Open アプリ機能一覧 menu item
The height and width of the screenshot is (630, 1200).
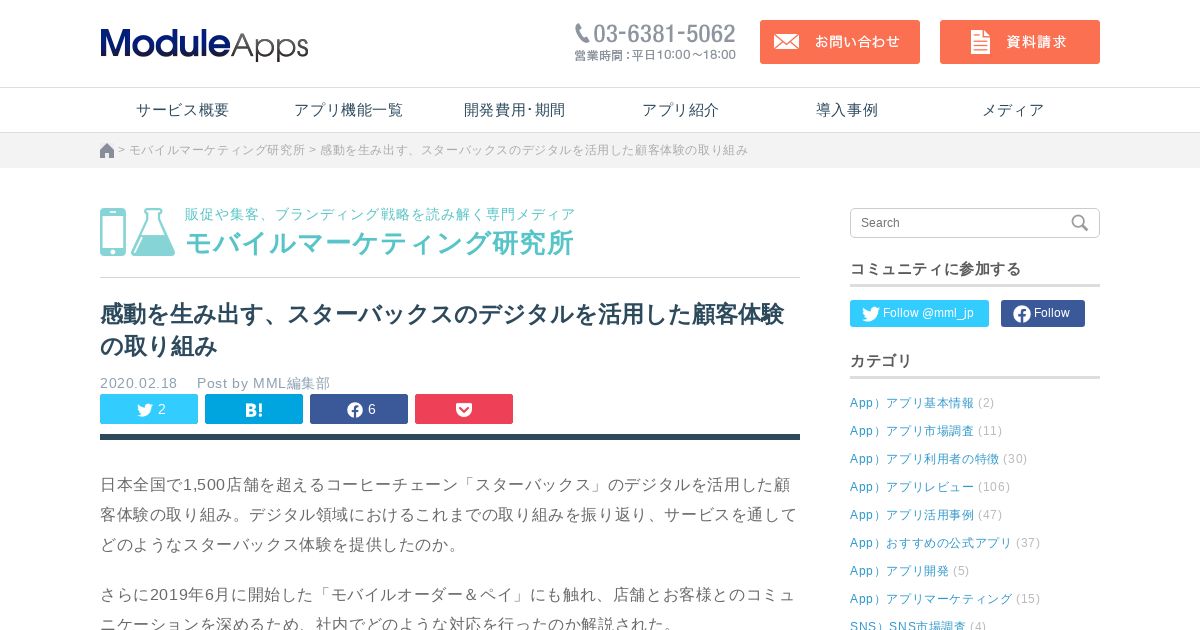coord(348,110)
